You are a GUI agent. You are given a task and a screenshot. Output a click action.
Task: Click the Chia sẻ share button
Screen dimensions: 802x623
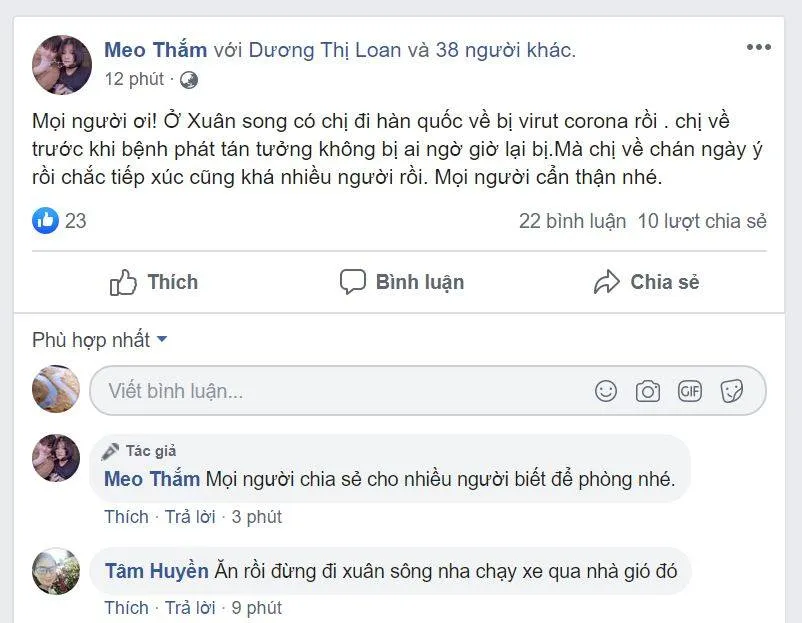tap(646, 282)
